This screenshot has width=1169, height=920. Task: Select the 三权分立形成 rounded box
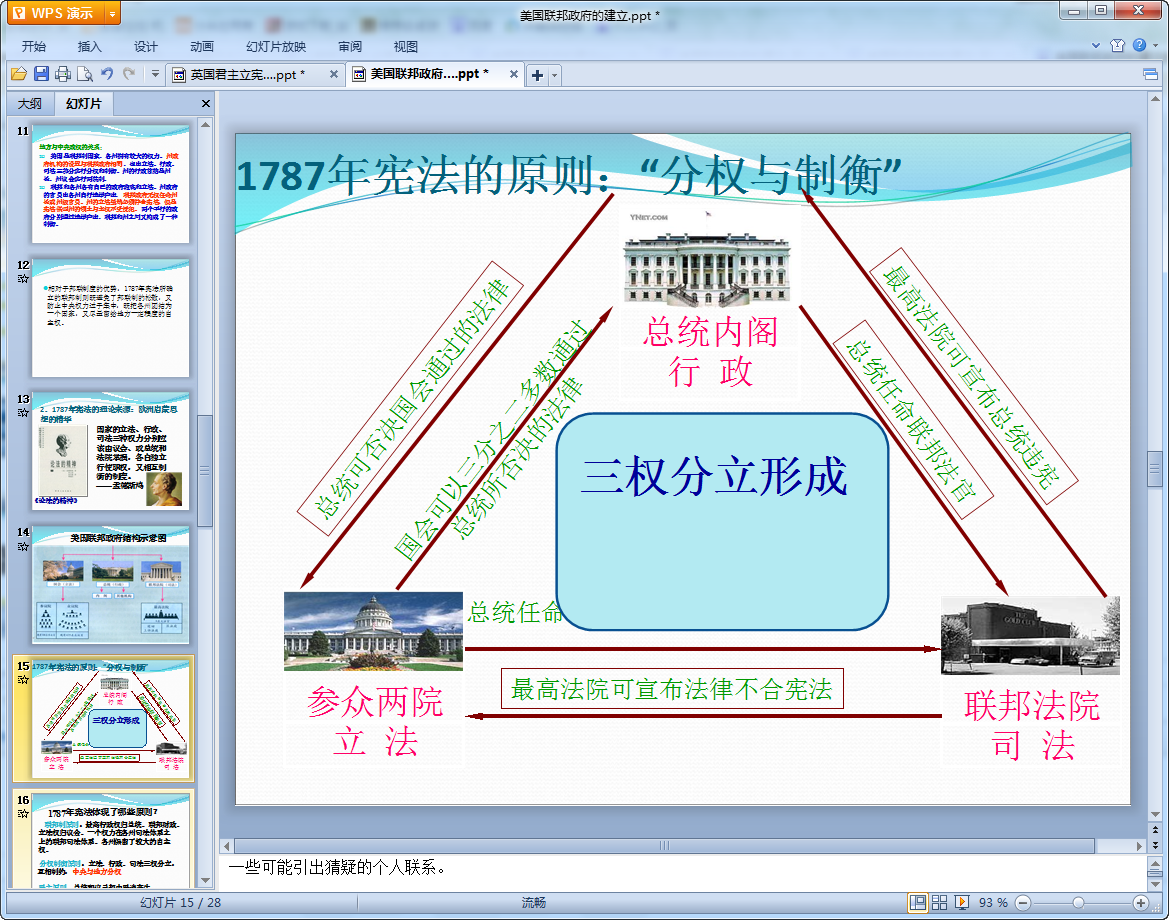(x=722, y=522)
